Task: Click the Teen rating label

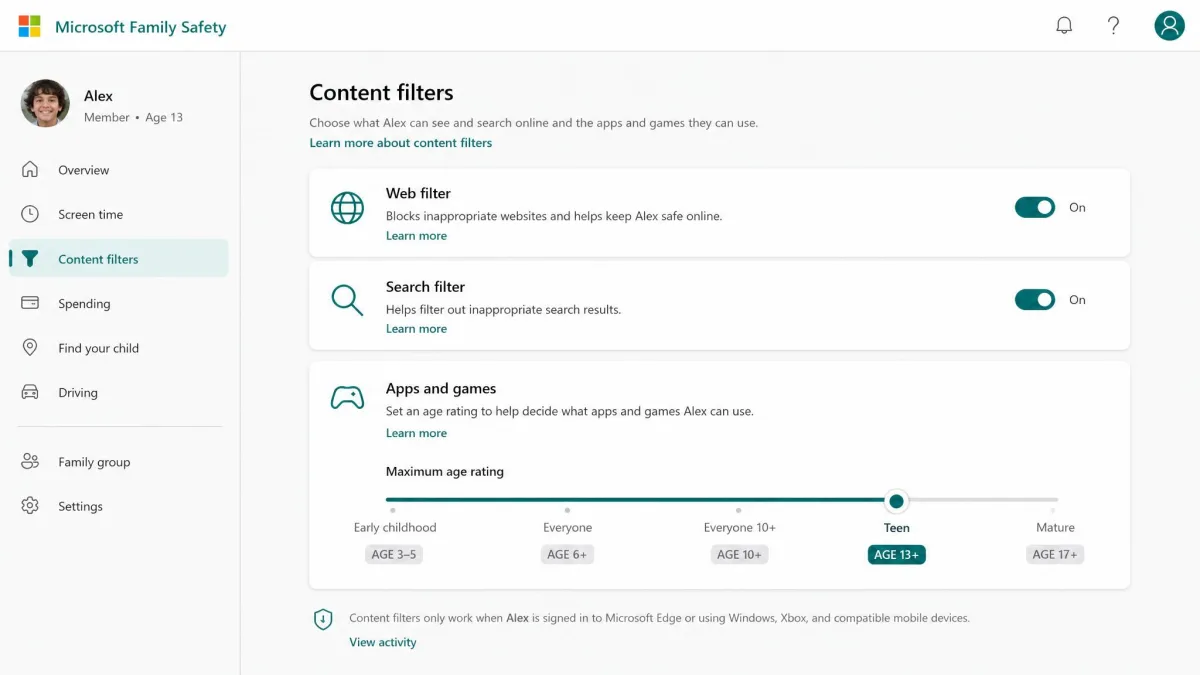Action: [896, 527]
